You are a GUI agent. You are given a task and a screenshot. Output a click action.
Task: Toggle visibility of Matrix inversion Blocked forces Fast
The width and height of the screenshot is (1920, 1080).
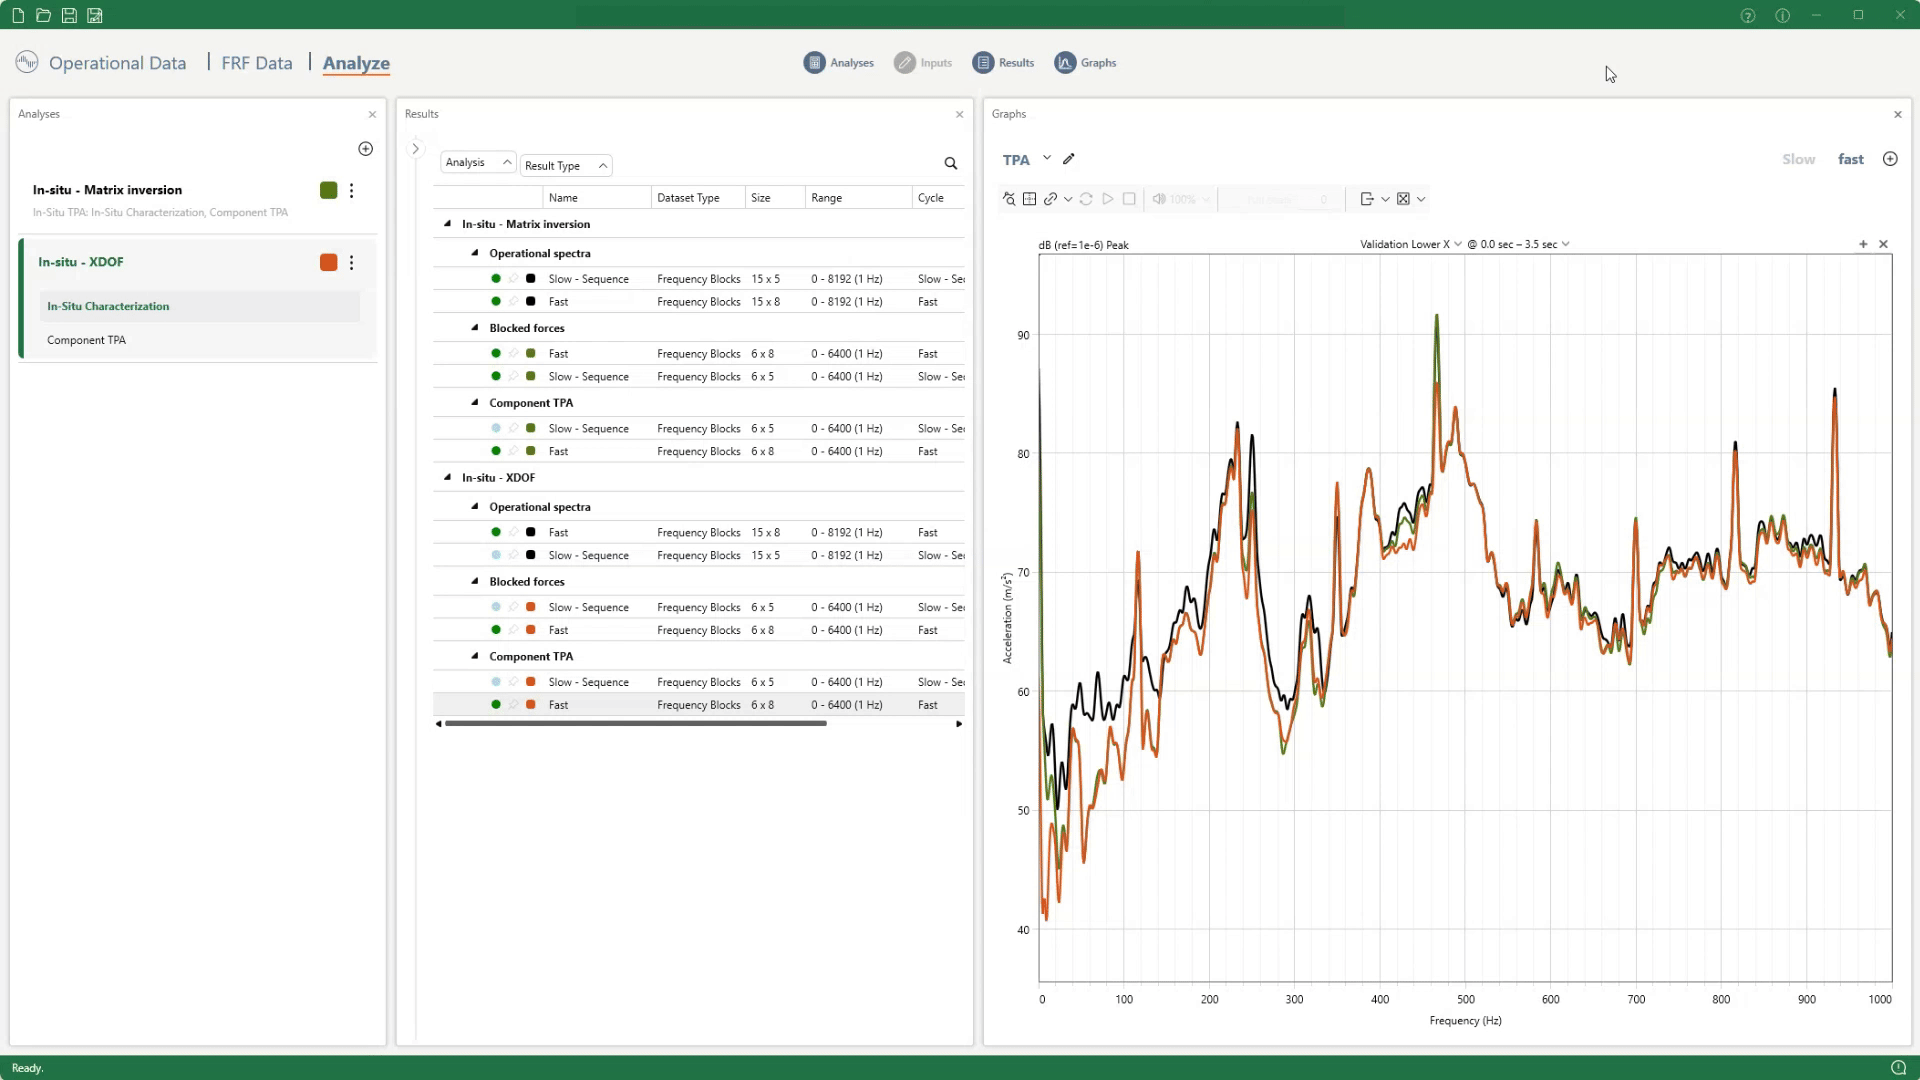point(496,354)
